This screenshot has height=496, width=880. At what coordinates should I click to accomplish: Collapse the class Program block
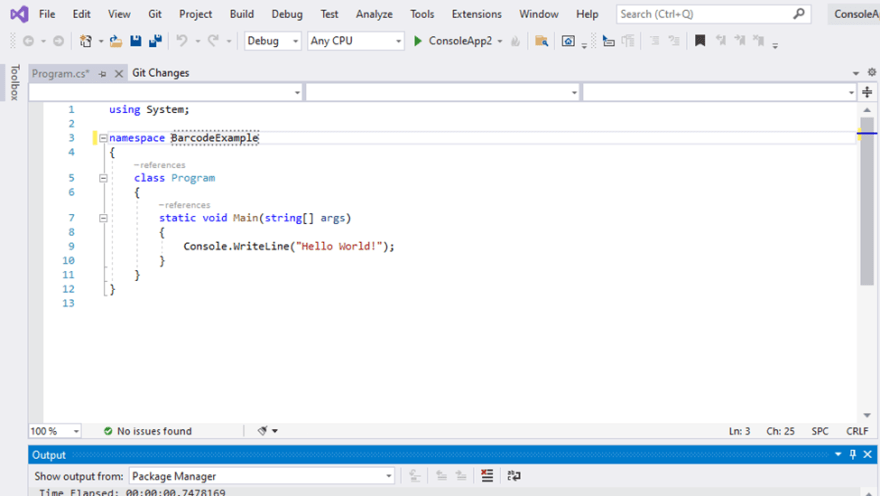pos(103,178)
